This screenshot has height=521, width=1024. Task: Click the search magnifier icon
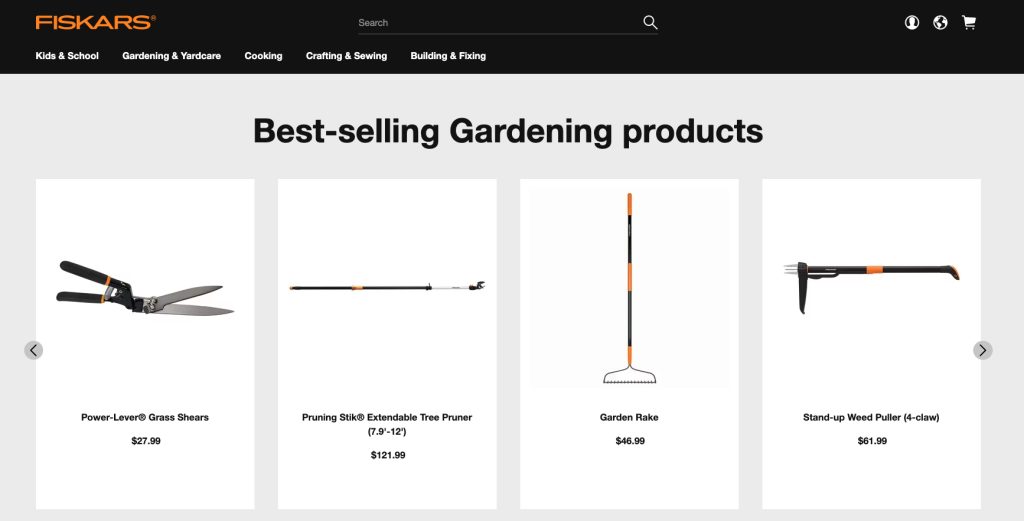click(650, 22)
